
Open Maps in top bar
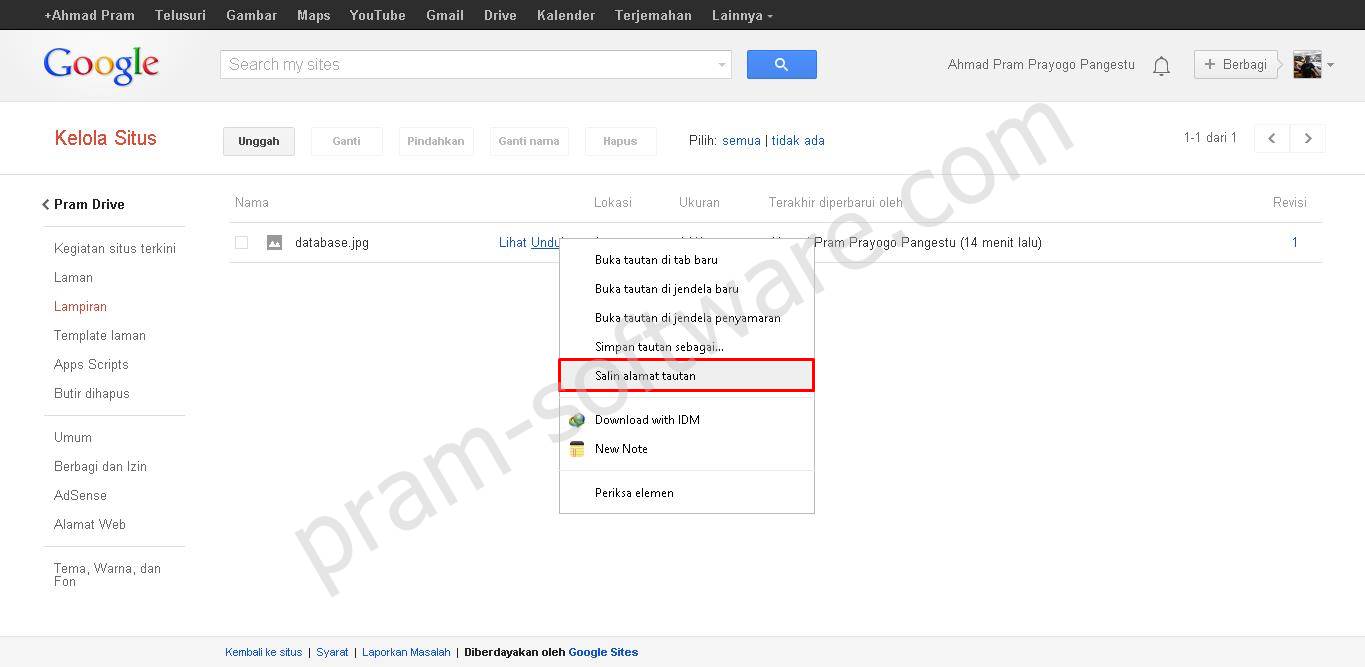point(313,15)
